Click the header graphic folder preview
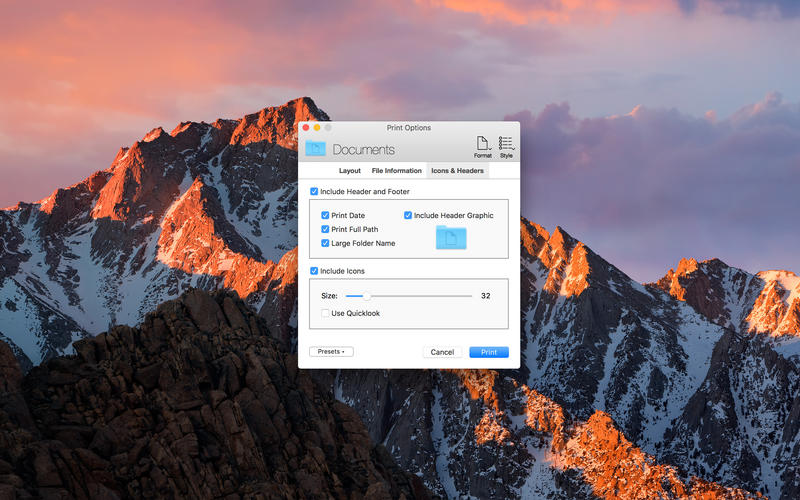Screen dimensions: 800x500 [451, 237]
